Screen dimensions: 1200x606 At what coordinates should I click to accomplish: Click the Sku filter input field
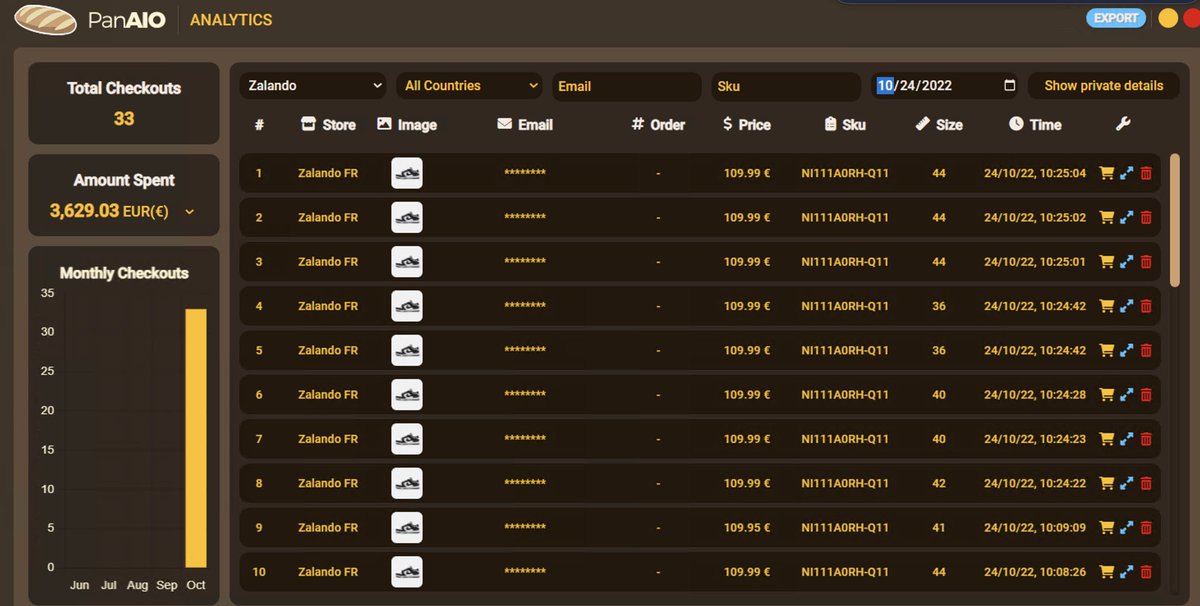coord(786,86)
